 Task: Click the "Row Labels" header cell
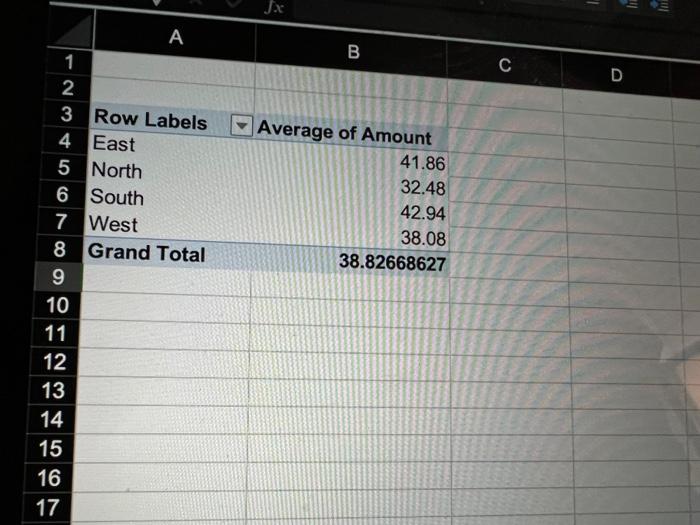[x=172, y=121]
